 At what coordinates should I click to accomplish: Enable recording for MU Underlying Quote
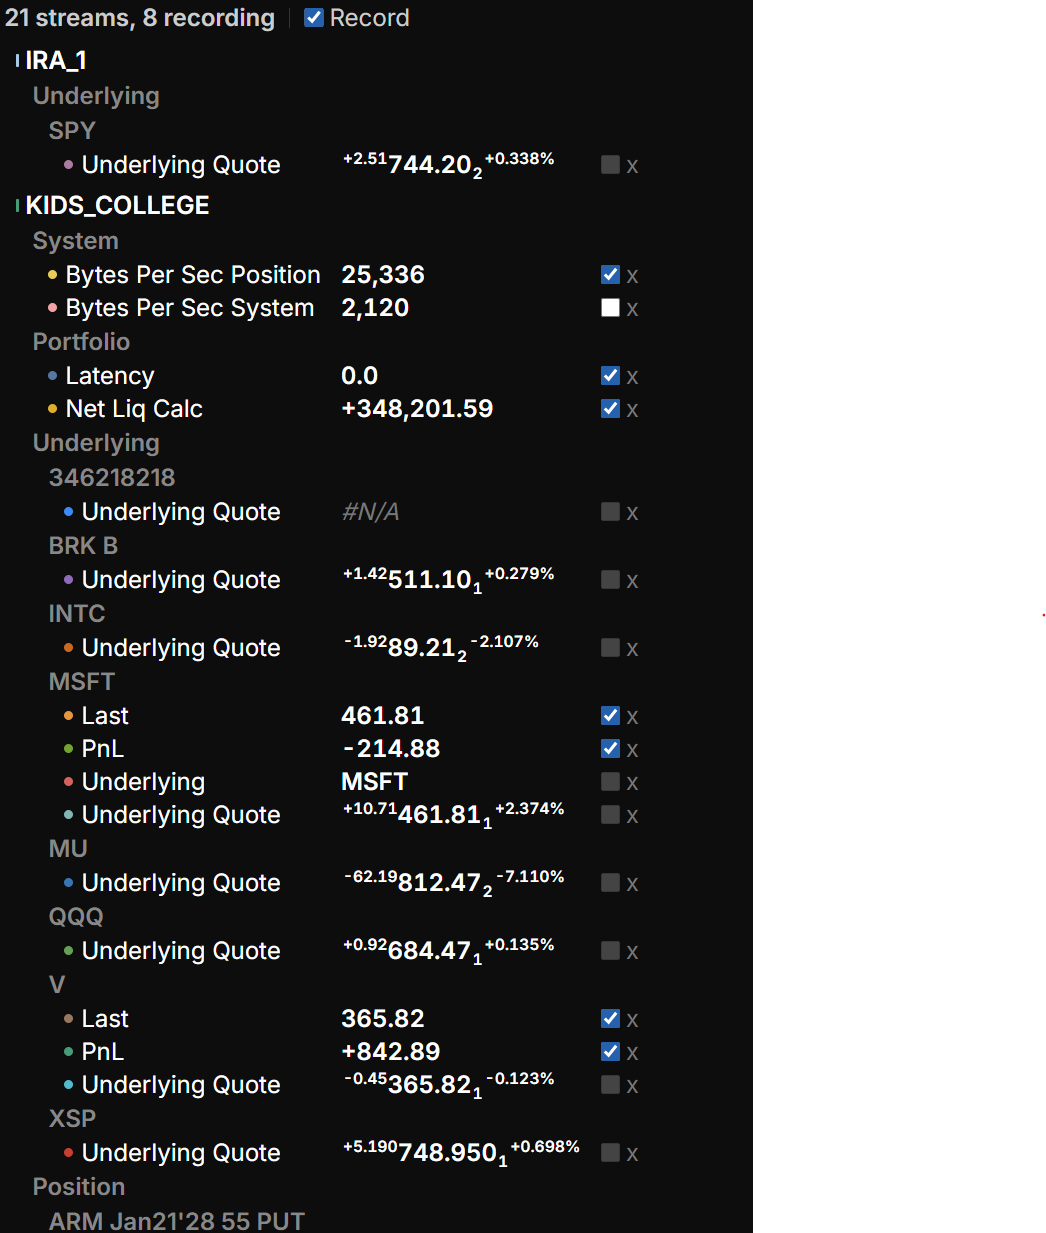click(x=610, y=883)
